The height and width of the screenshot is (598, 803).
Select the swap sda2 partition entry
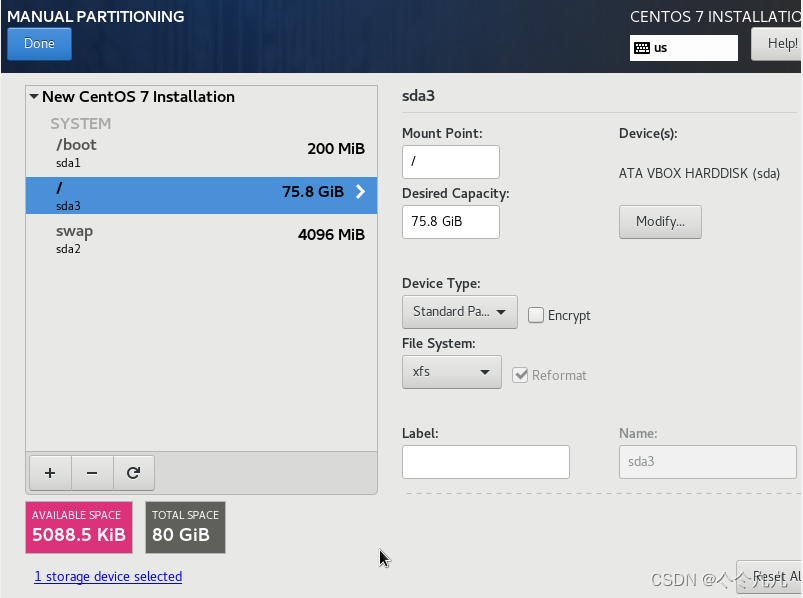(201, 239)
